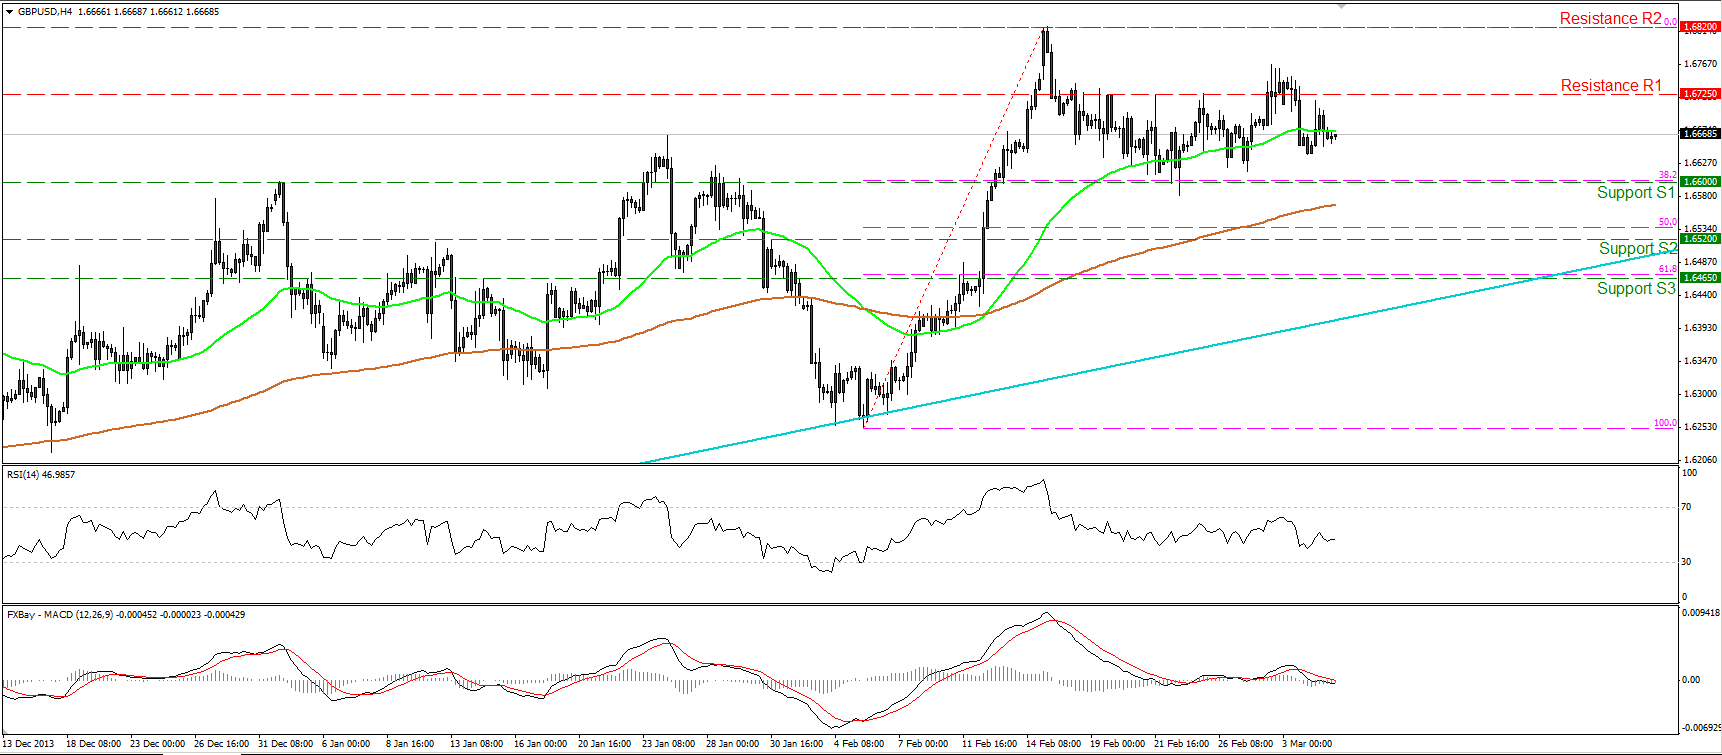
Task: Select the 38.2 Fibonacci level label
Action: (1667, 175)
